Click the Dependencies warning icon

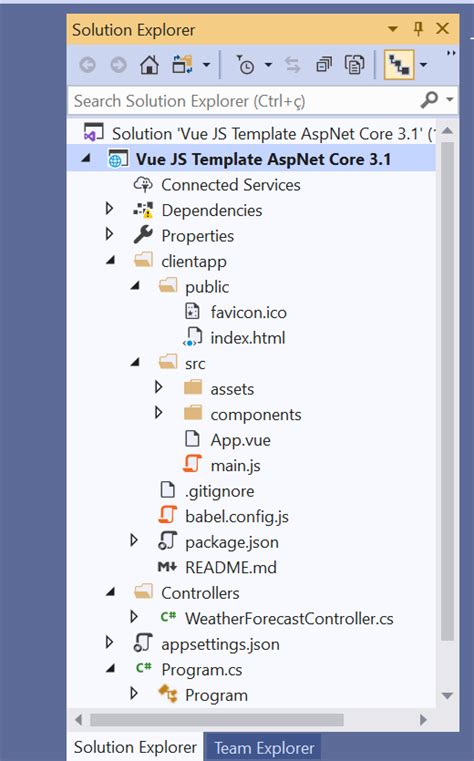(x=143, y=210)
